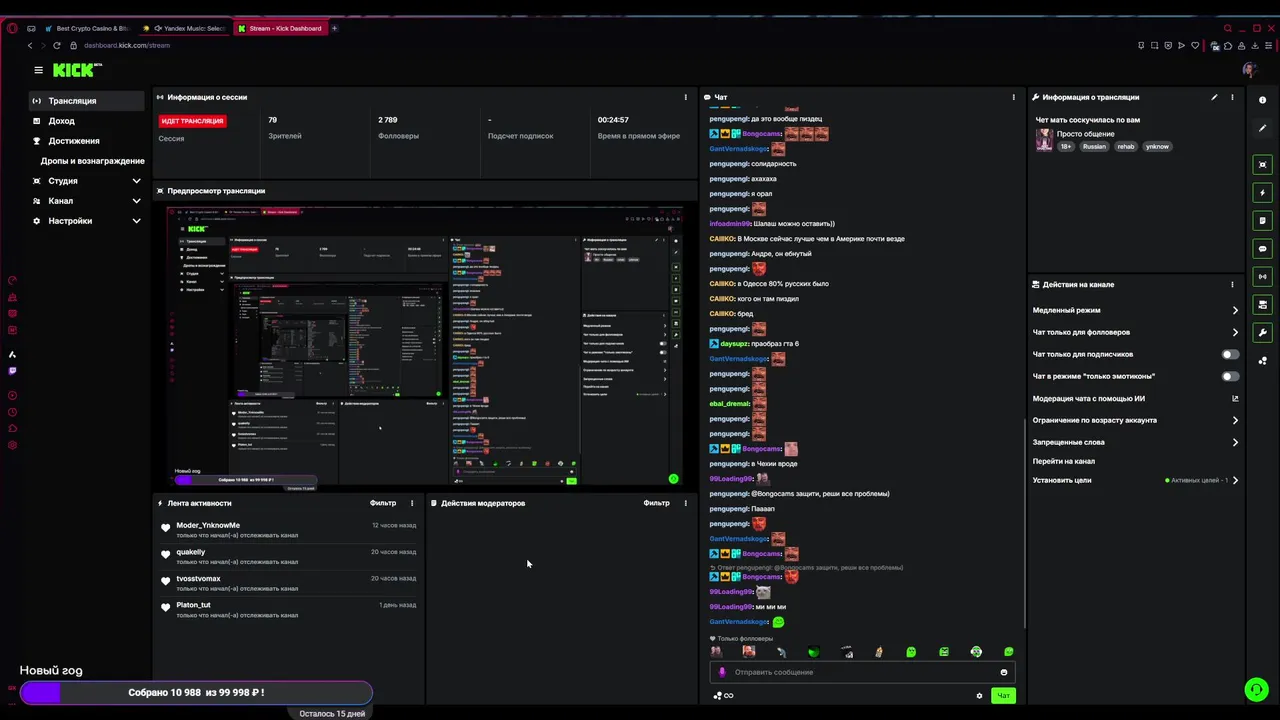The image size is (1280, 720).
Task: Click the Новый год donation goal progress bar
Action: point(196,692)
